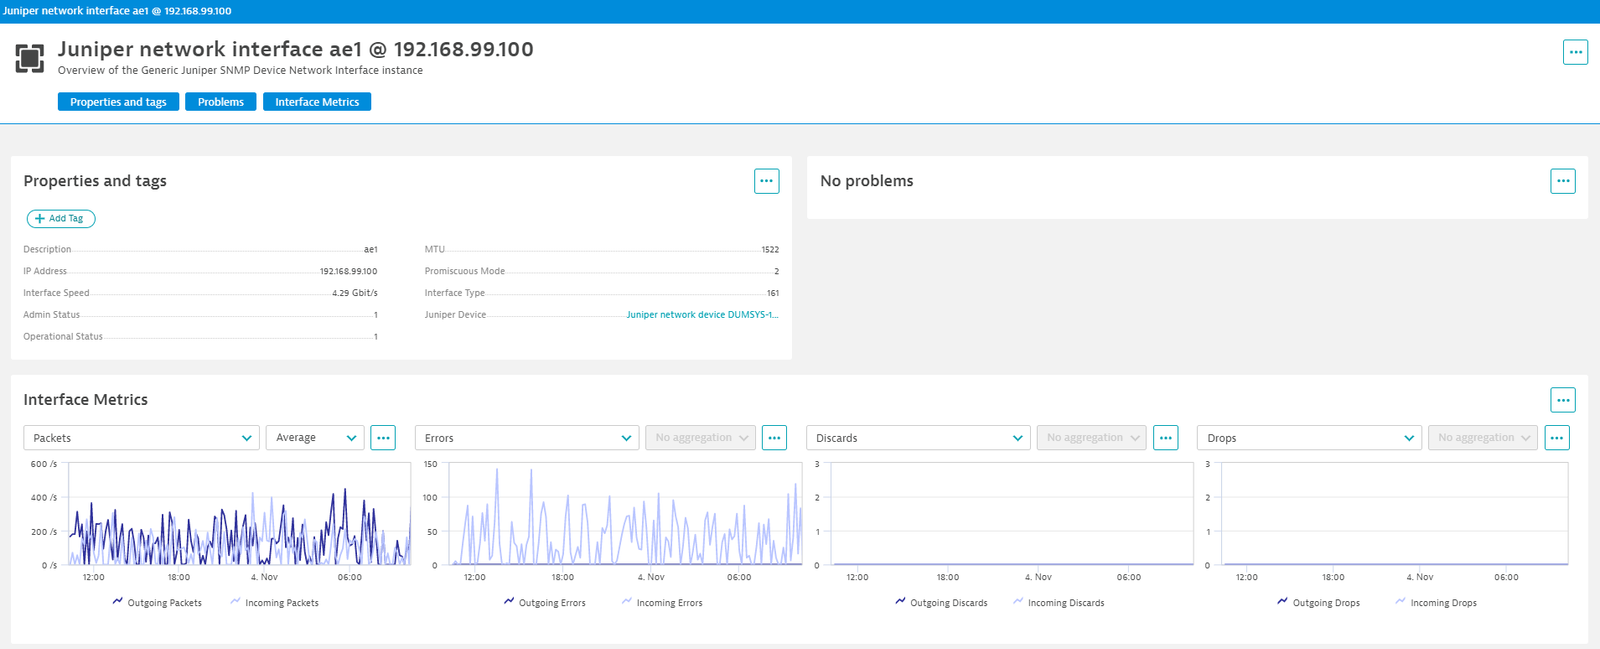The image size is (1600, 649).
Task: Open the Packets chart options menu
Action: [x=383, y=438]
